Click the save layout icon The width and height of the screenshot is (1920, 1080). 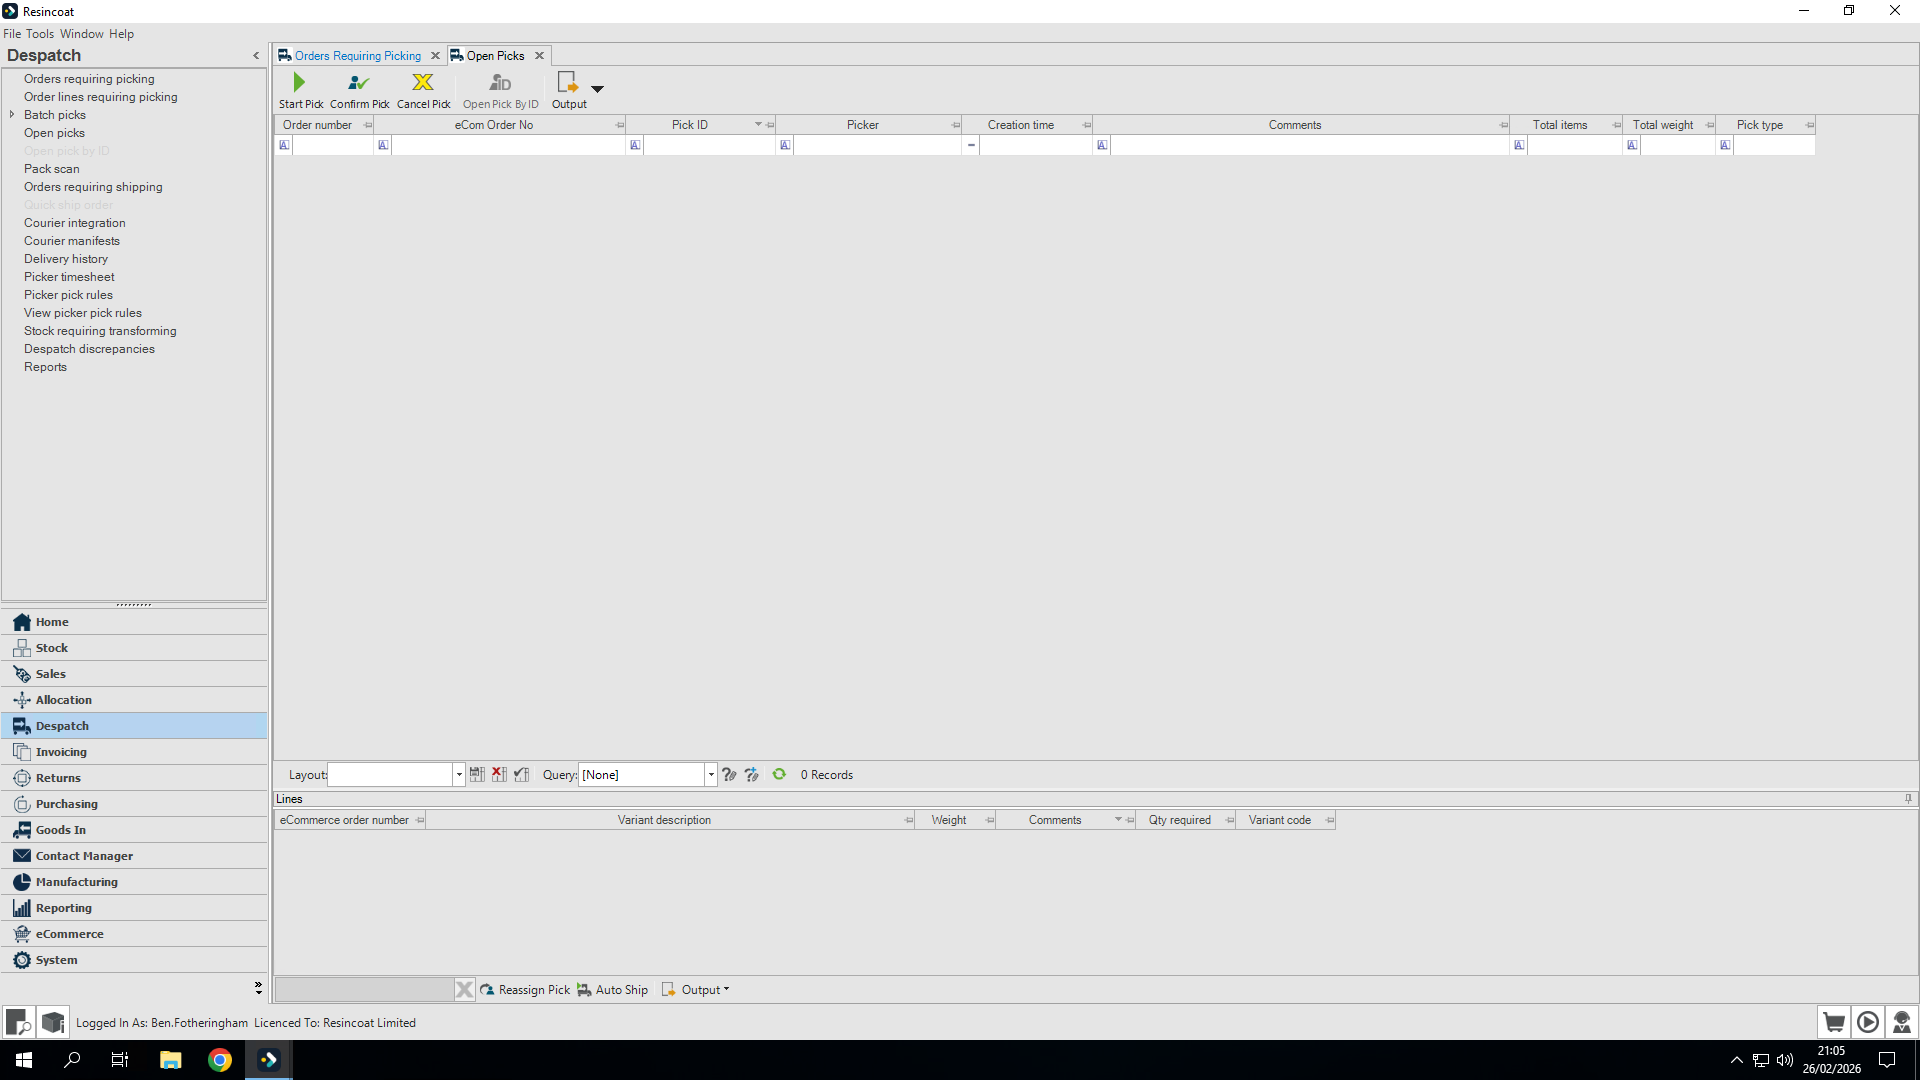click(x=477, y=774)
